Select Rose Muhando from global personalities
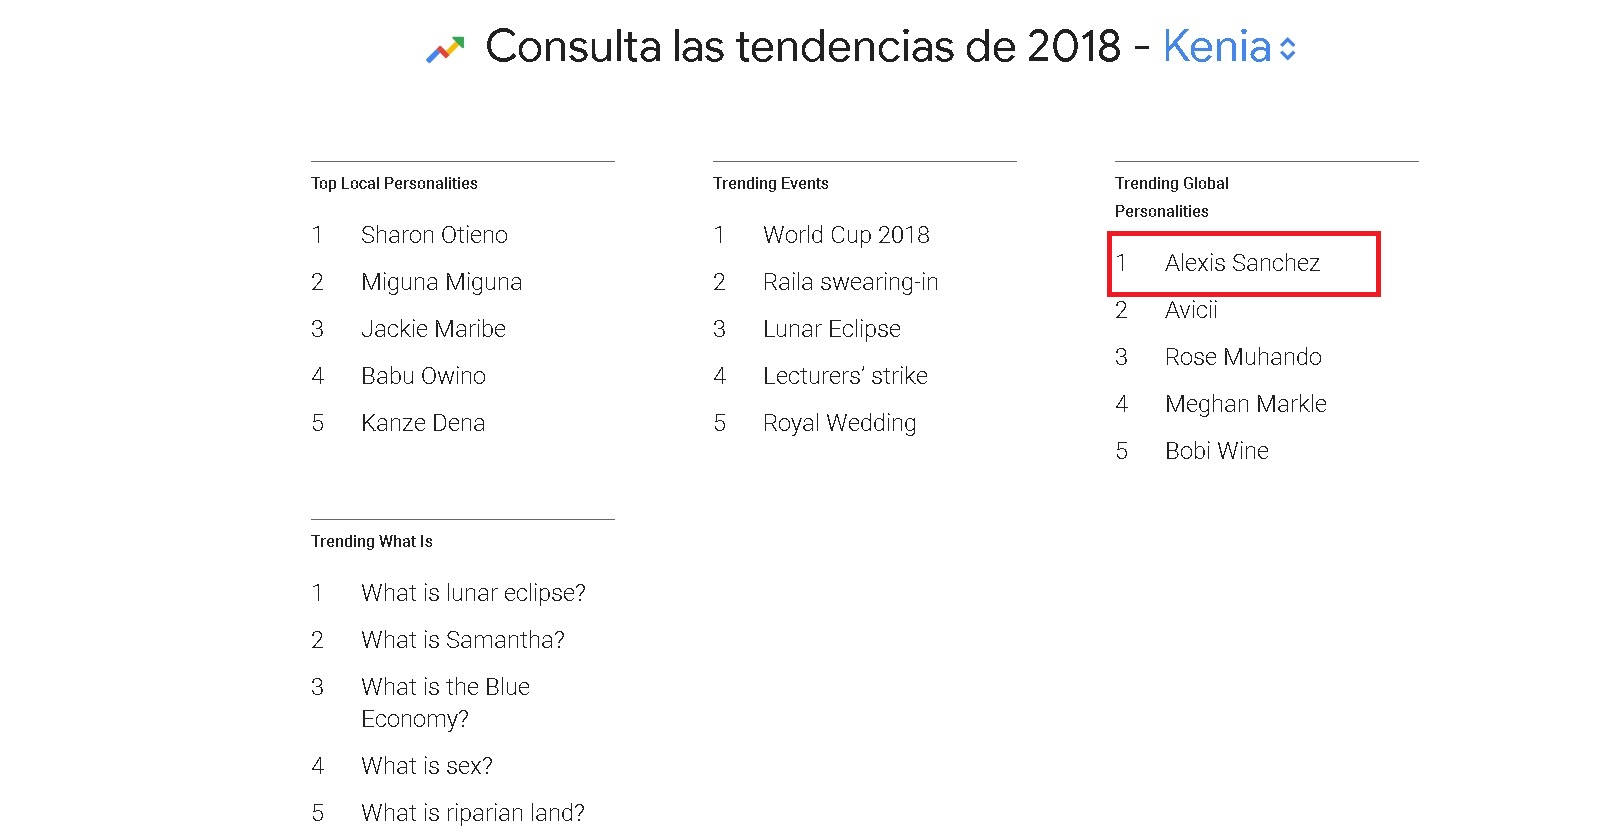This screenshot has width=1618, height=839. (x=1243, y=357)
